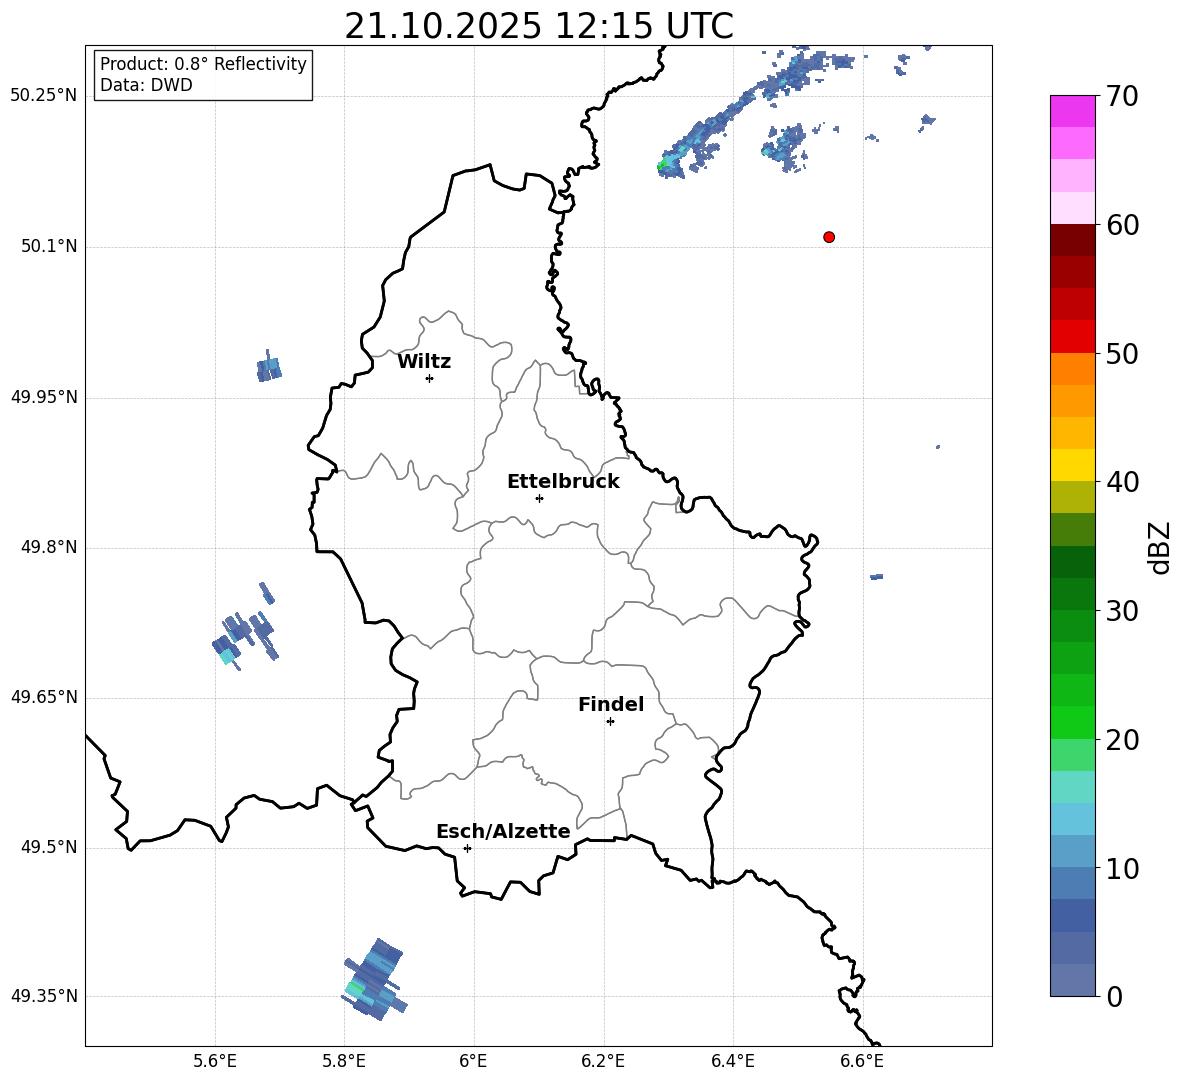Click the 6.6°E longitude label
Screen dimensions: 1184x1081
point(862,1061)
